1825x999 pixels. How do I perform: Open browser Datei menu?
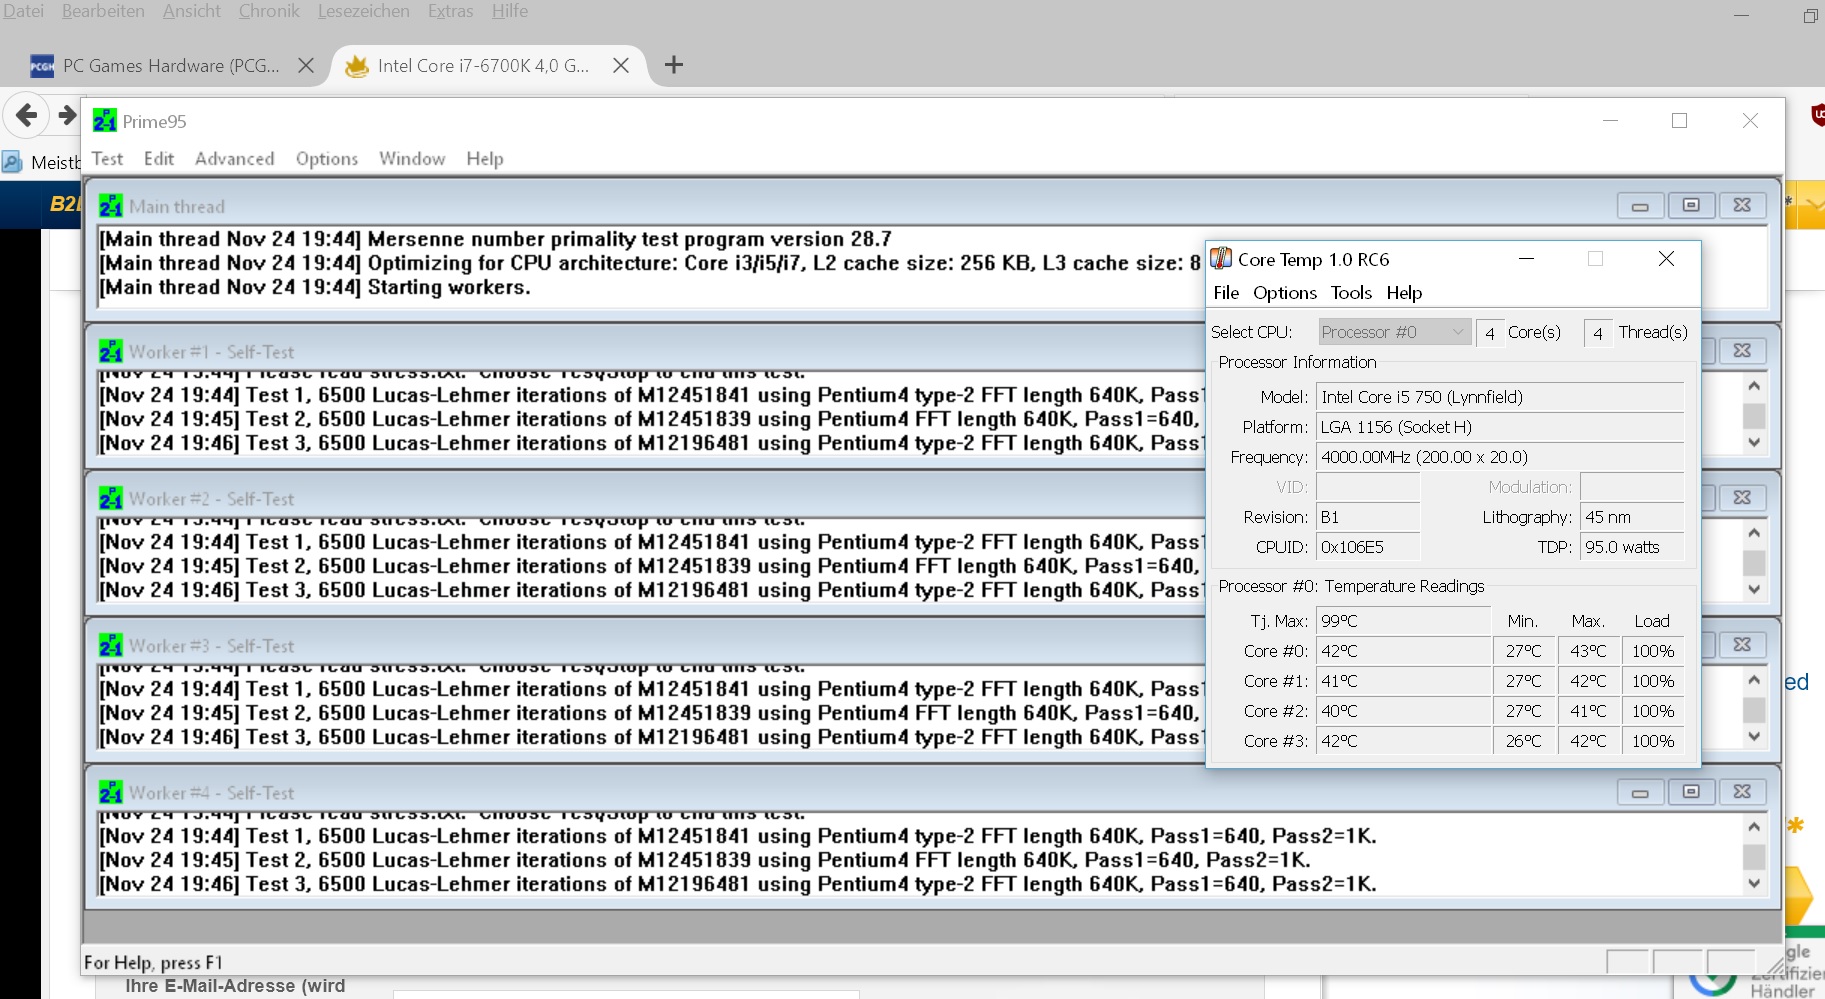(x=23, y=11)
